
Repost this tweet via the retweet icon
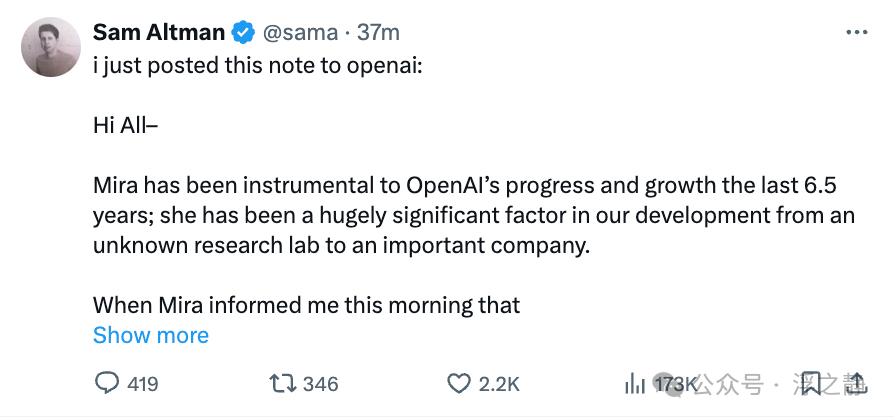click(x=283, y=383)
